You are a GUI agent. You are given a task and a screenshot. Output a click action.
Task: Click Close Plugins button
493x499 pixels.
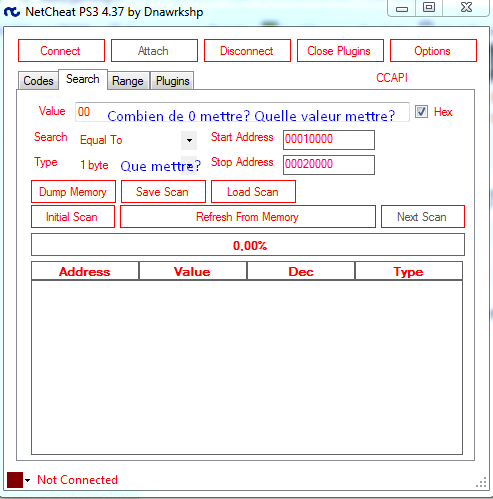pyautogui.click(x=340, y=51)
